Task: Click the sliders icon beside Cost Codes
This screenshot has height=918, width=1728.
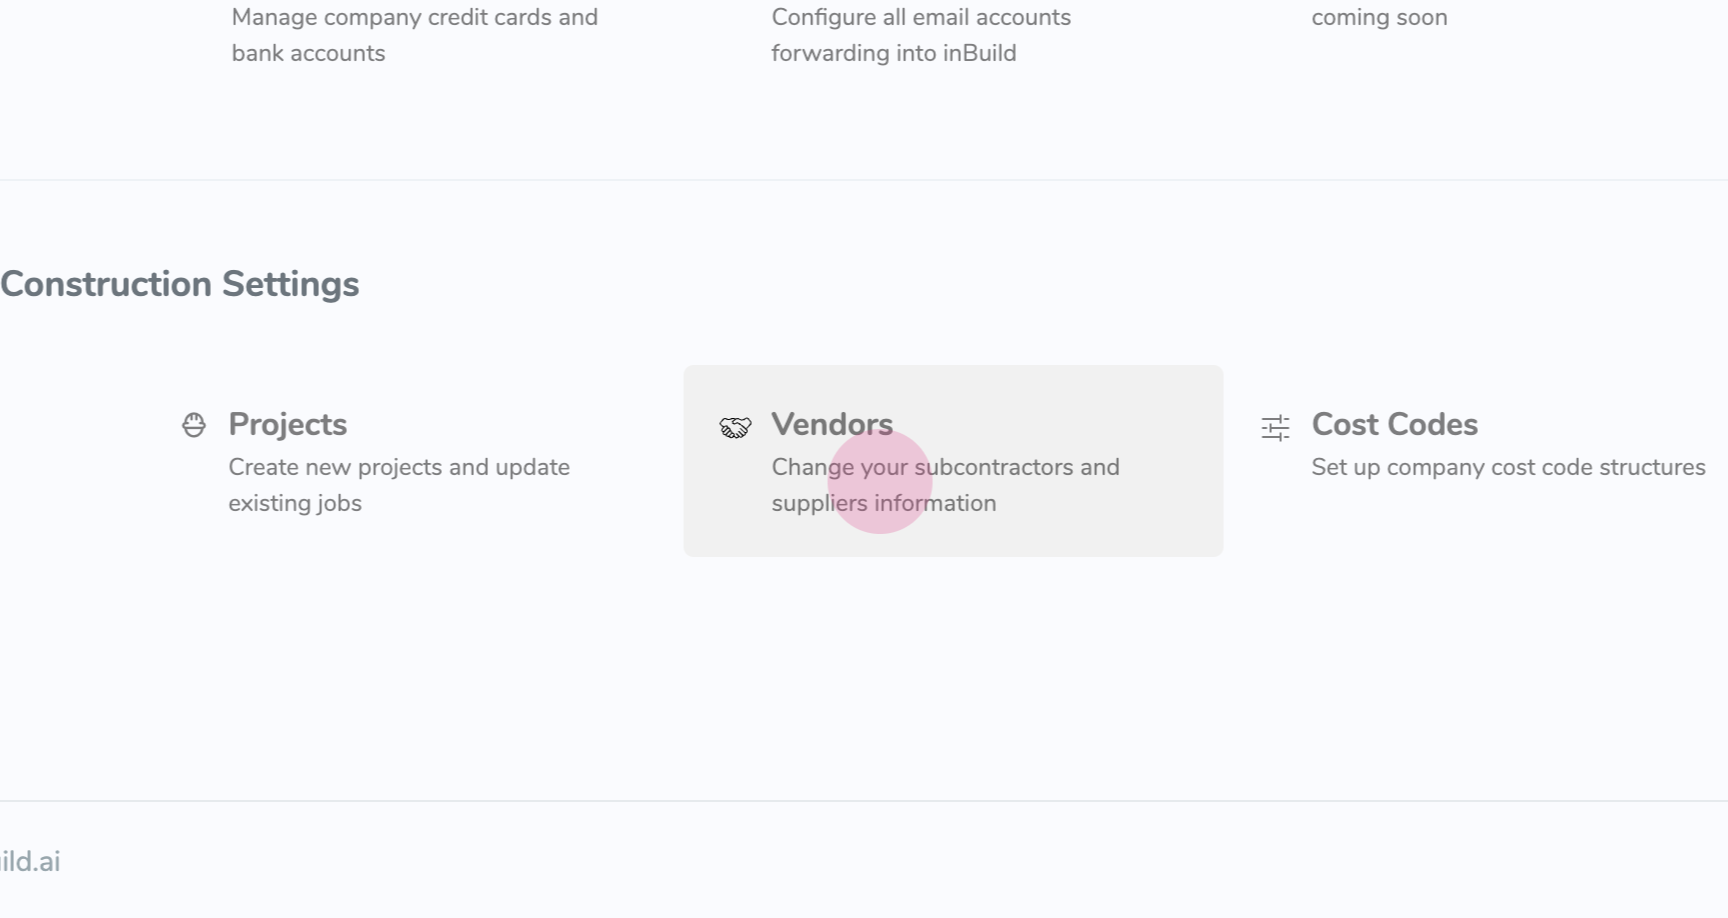Action: 1275,428
